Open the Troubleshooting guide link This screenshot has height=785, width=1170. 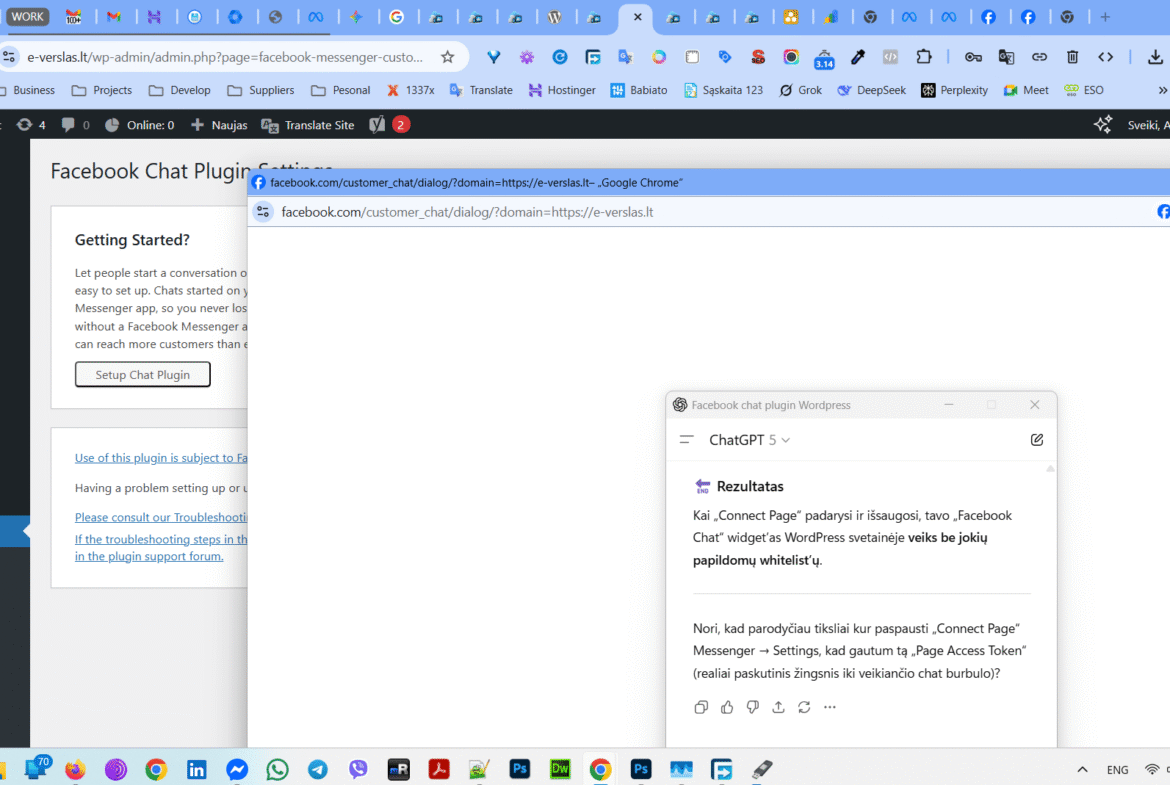(x=161, y=517)
